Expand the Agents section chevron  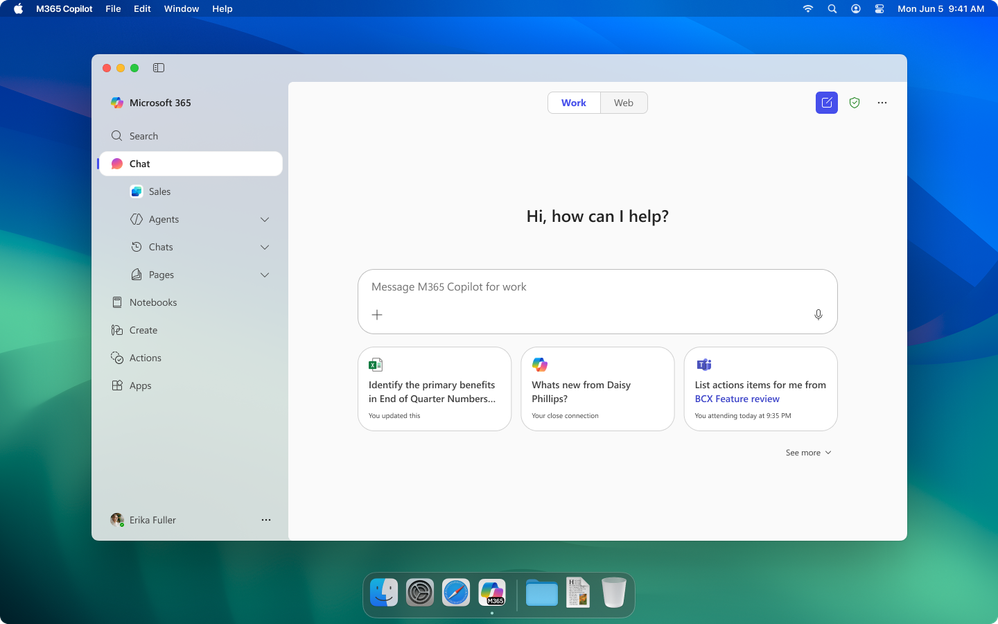(265, 220)
